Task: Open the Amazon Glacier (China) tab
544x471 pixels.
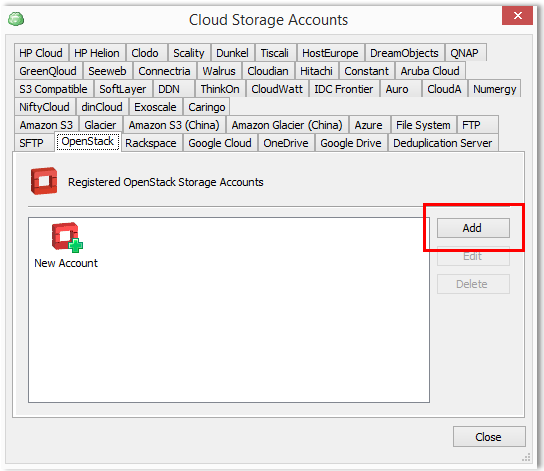Action: click(287, 125)
